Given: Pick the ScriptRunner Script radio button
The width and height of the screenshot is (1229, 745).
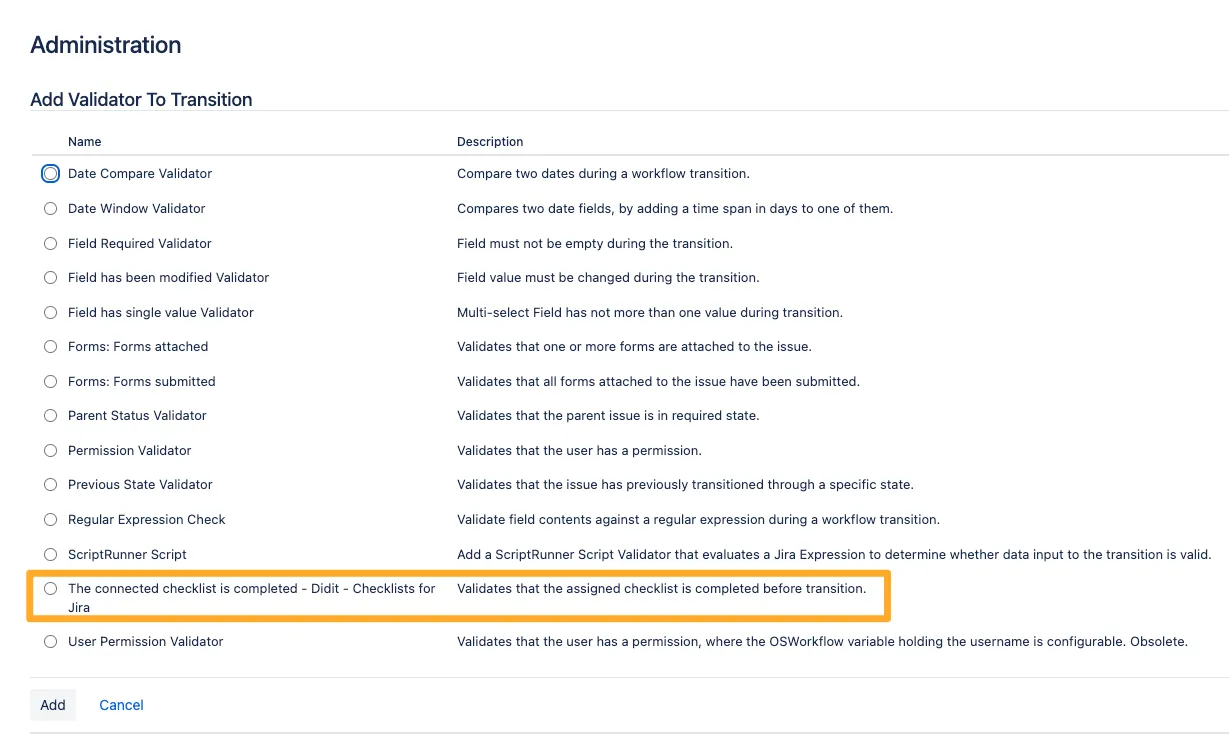Looking at the screenshot, I should coord(50,555).
